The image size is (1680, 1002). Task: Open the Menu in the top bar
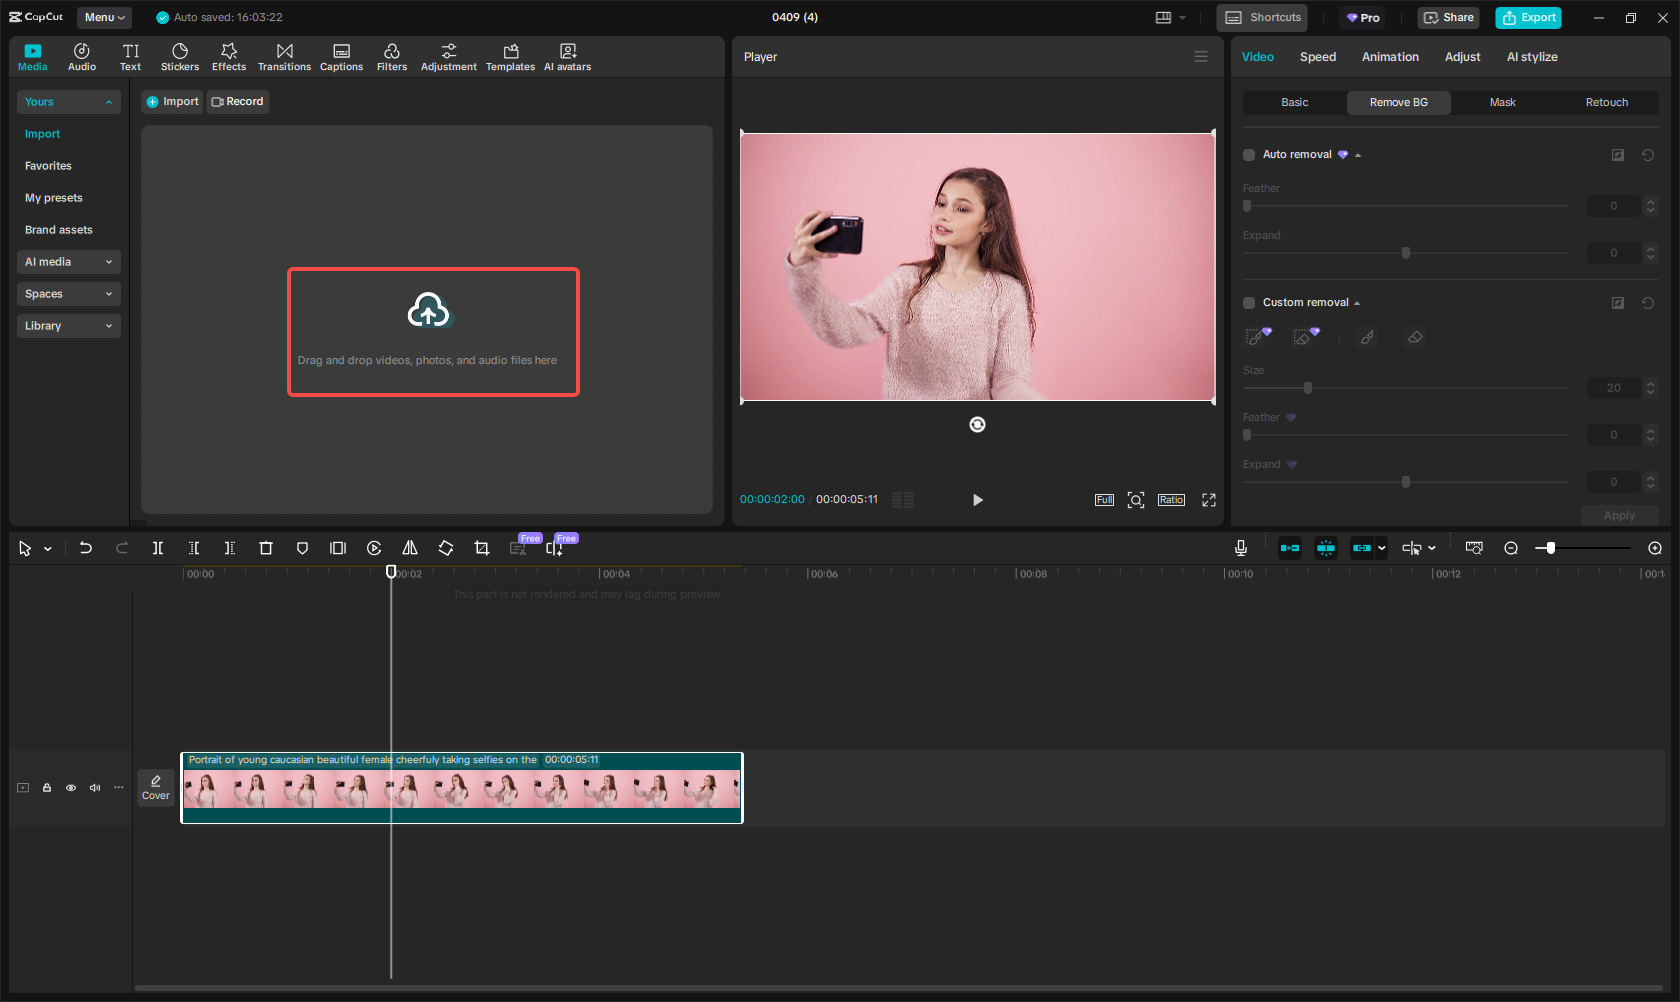coord(104,17)
